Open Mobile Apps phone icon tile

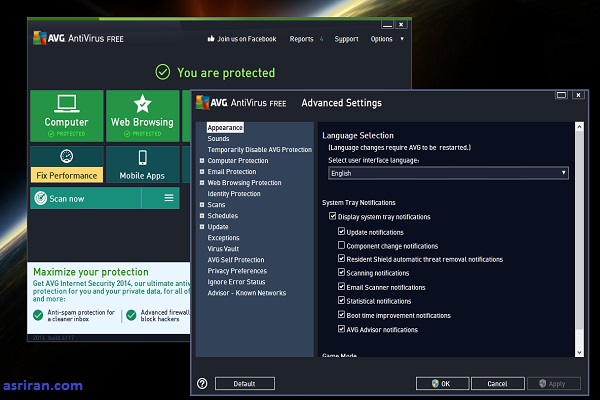click(142, 157)
